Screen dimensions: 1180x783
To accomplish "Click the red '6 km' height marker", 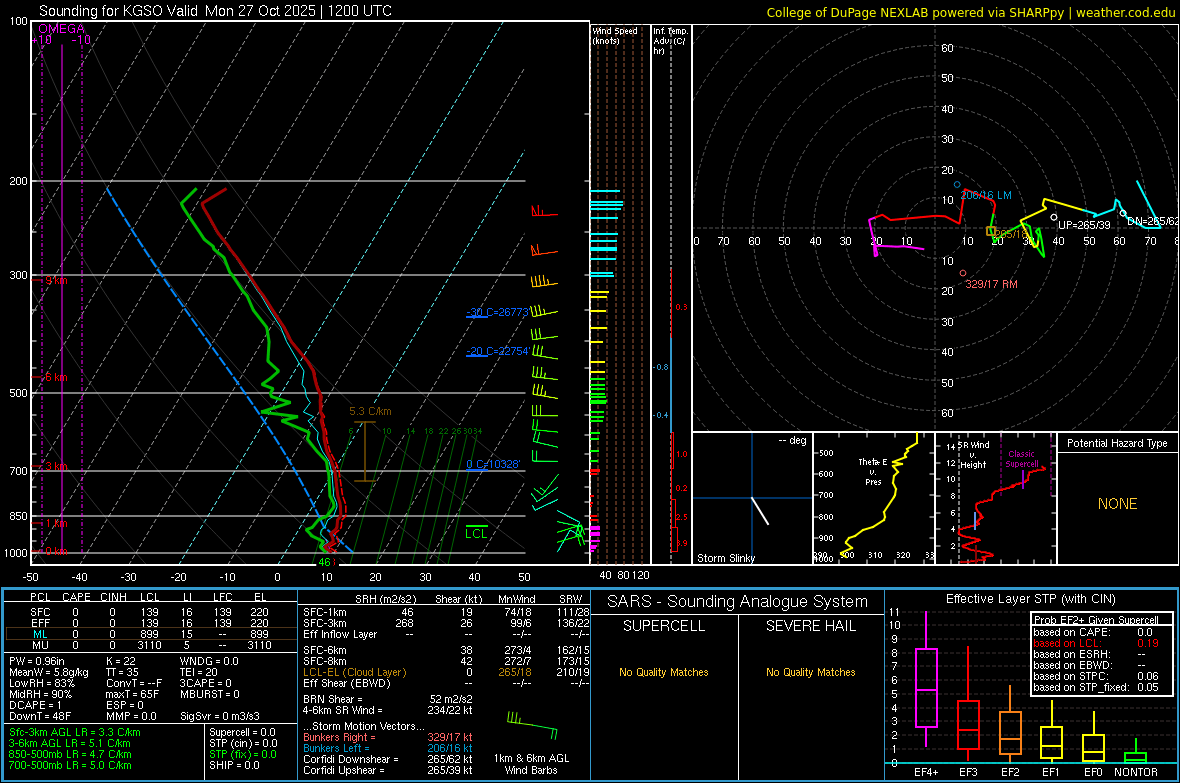I will pos(54,376).
